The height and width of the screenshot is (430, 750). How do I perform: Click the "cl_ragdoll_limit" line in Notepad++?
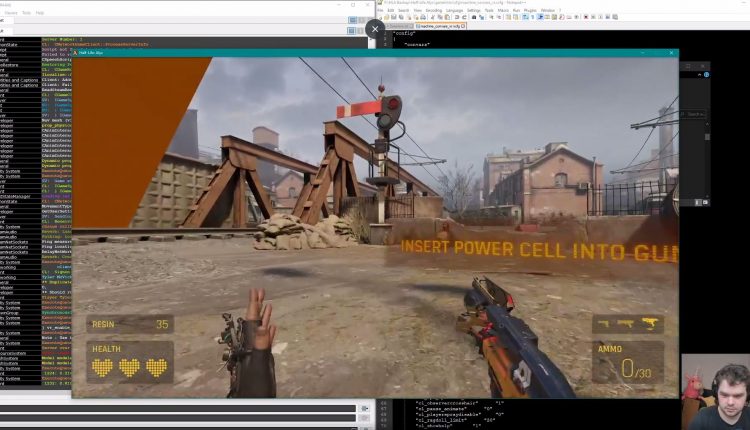pos(454,420)
